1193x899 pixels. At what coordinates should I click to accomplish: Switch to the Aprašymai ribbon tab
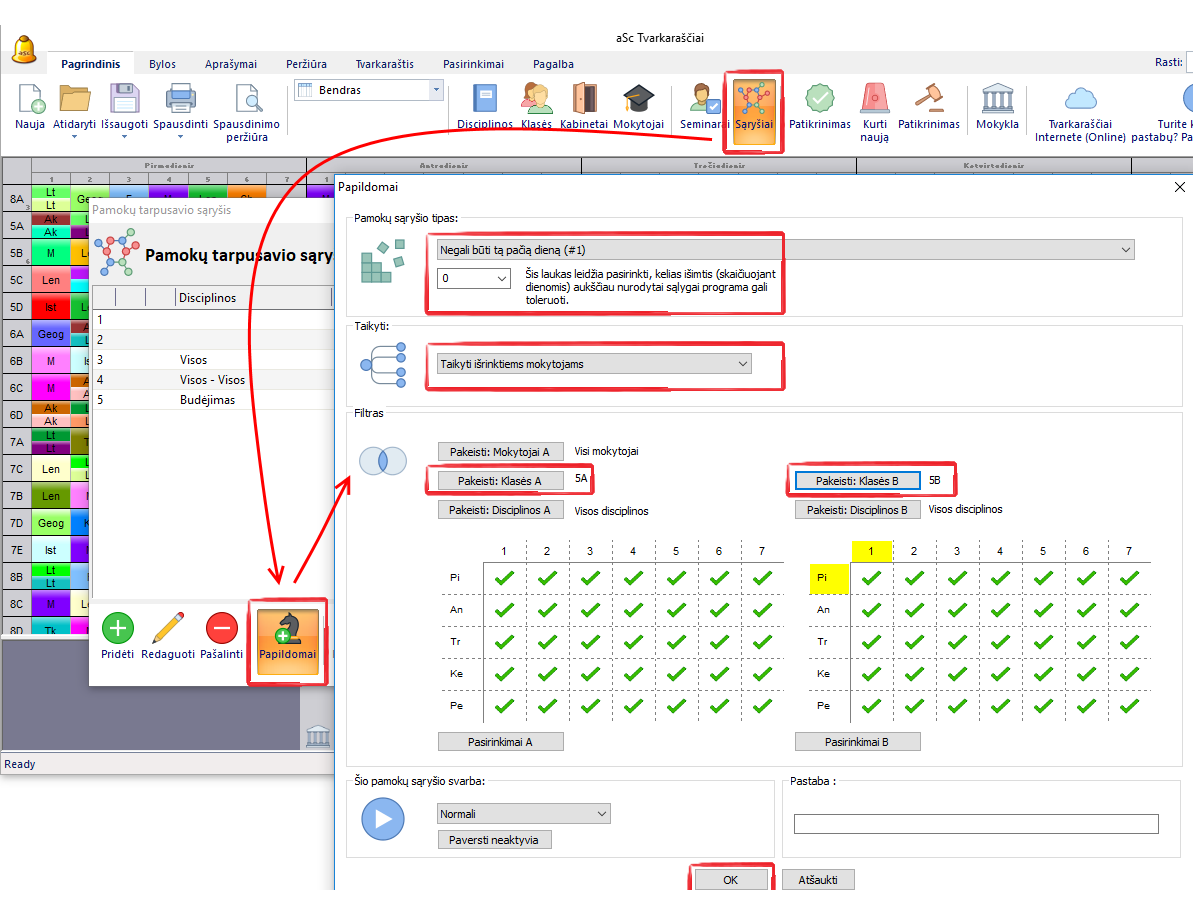tap(230, 64)
